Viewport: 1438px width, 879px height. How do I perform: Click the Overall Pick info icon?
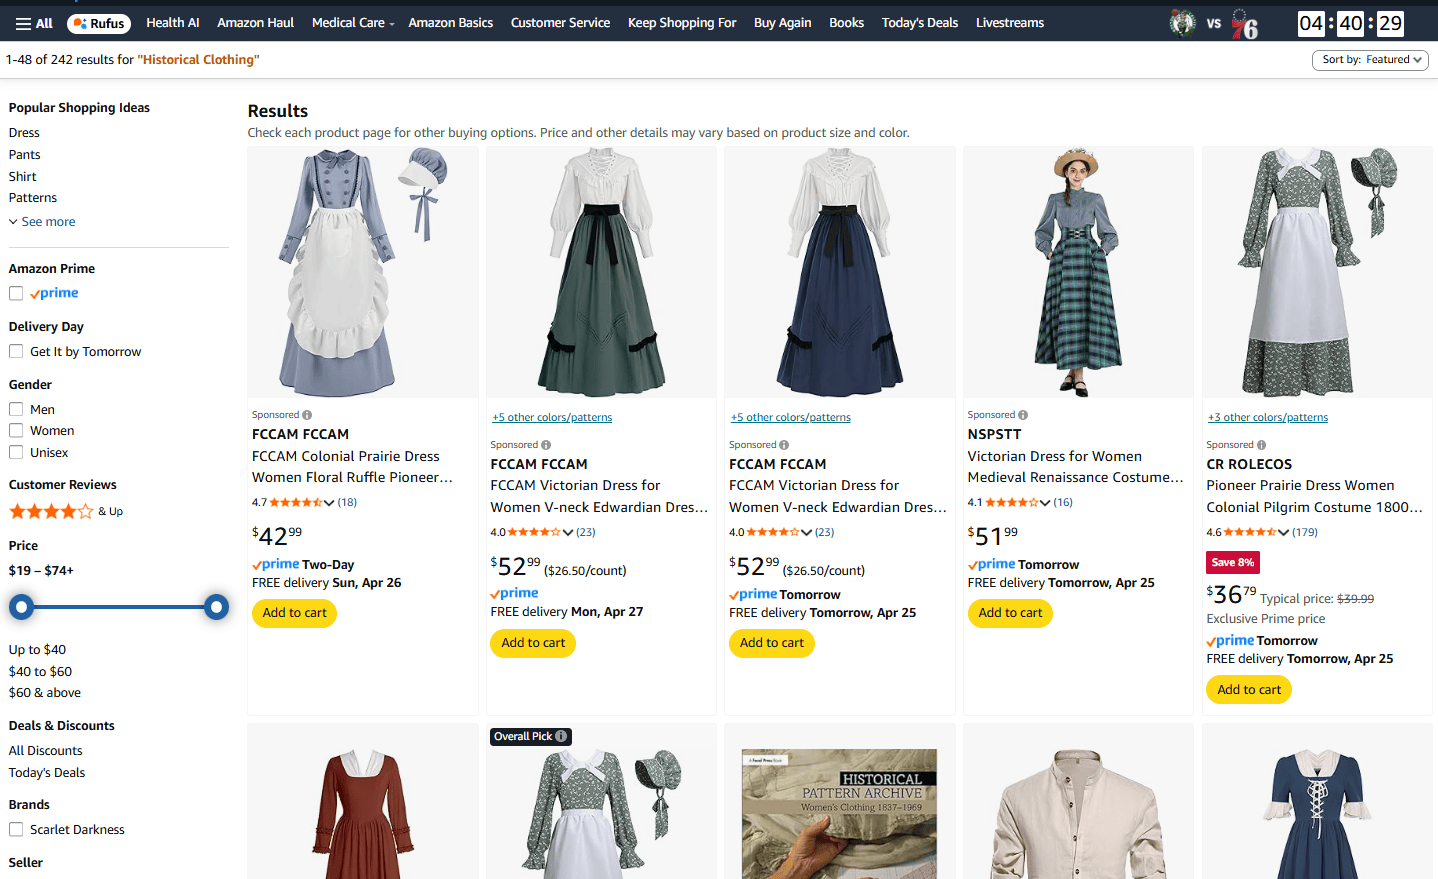pyautogui.click(x=563, y=736)
